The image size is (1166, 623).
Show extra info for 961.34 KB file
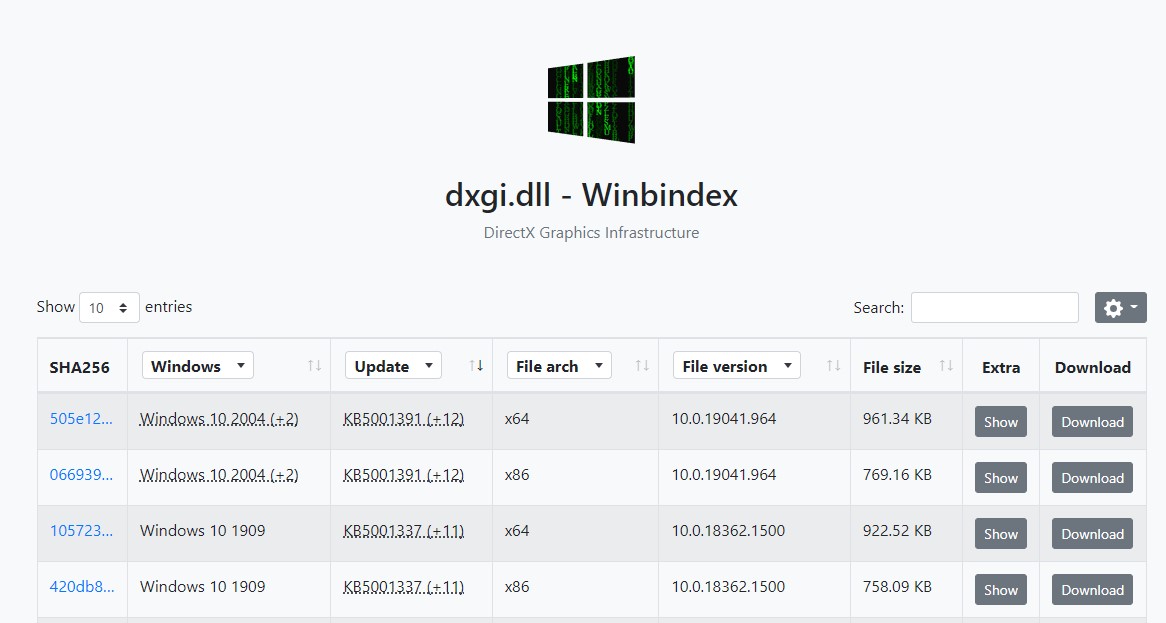pos(1000,422)
